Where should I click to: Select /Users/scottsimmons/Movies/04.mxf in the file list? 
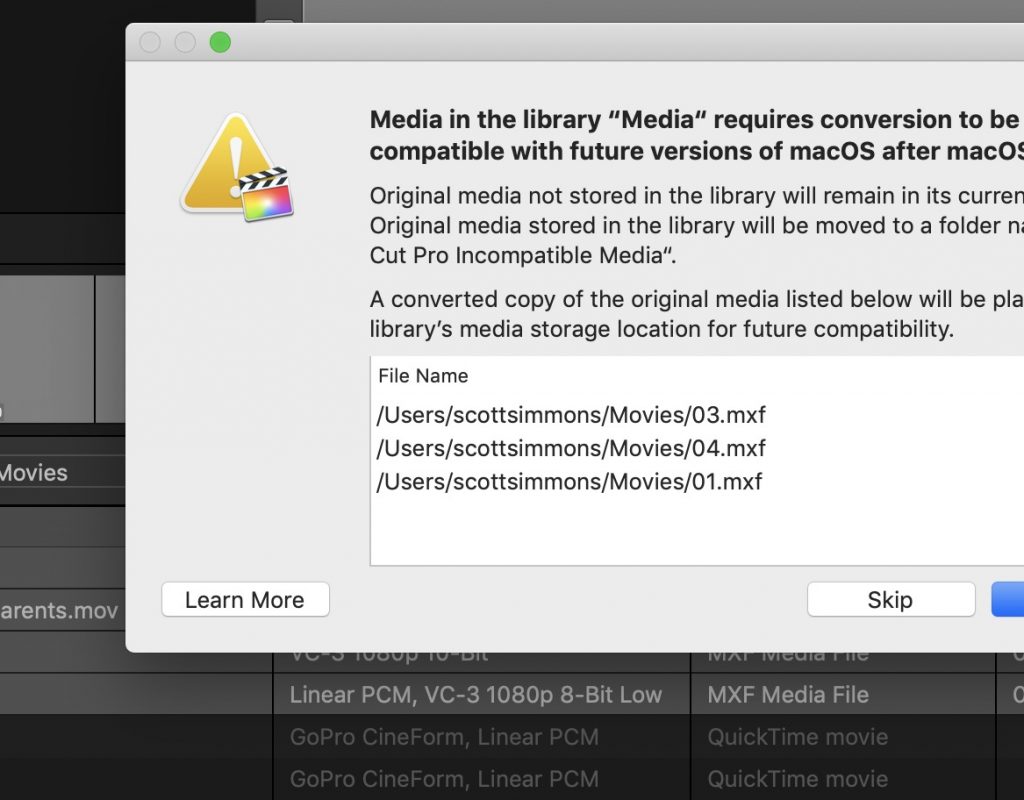[x=571, y=448]
